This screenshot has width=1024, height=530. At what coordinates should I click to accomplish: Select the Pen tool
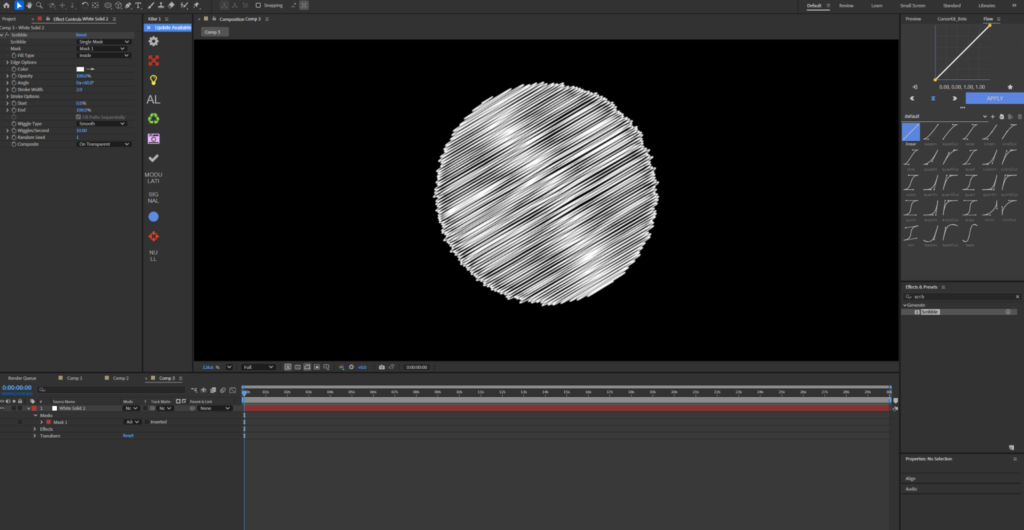pos(128,5)
